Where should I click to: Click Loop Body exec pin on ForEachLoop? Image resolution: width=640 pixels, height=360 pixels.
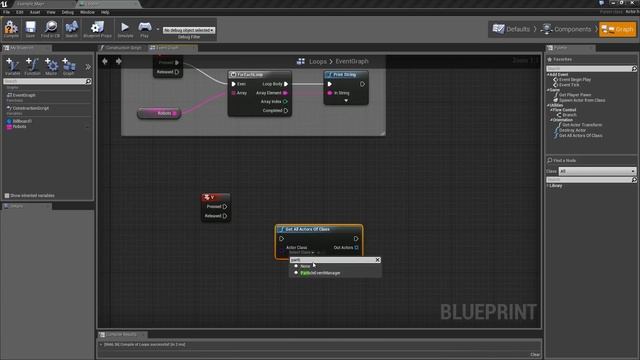click(286, 84)
